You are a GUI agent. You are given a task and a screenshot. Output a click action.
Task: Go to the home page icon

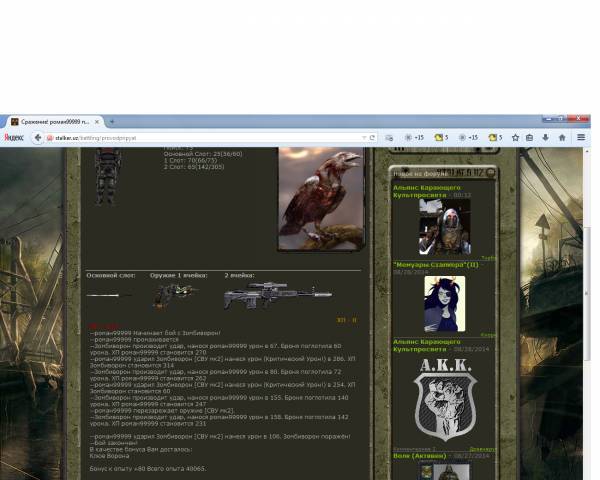pos(562,137)
